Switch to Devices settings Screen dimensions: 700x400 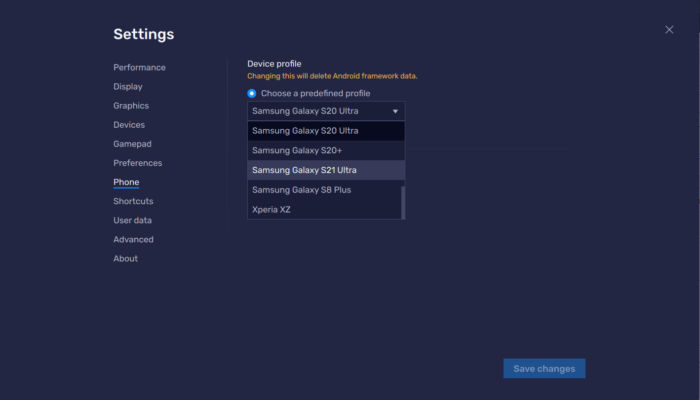129,125
